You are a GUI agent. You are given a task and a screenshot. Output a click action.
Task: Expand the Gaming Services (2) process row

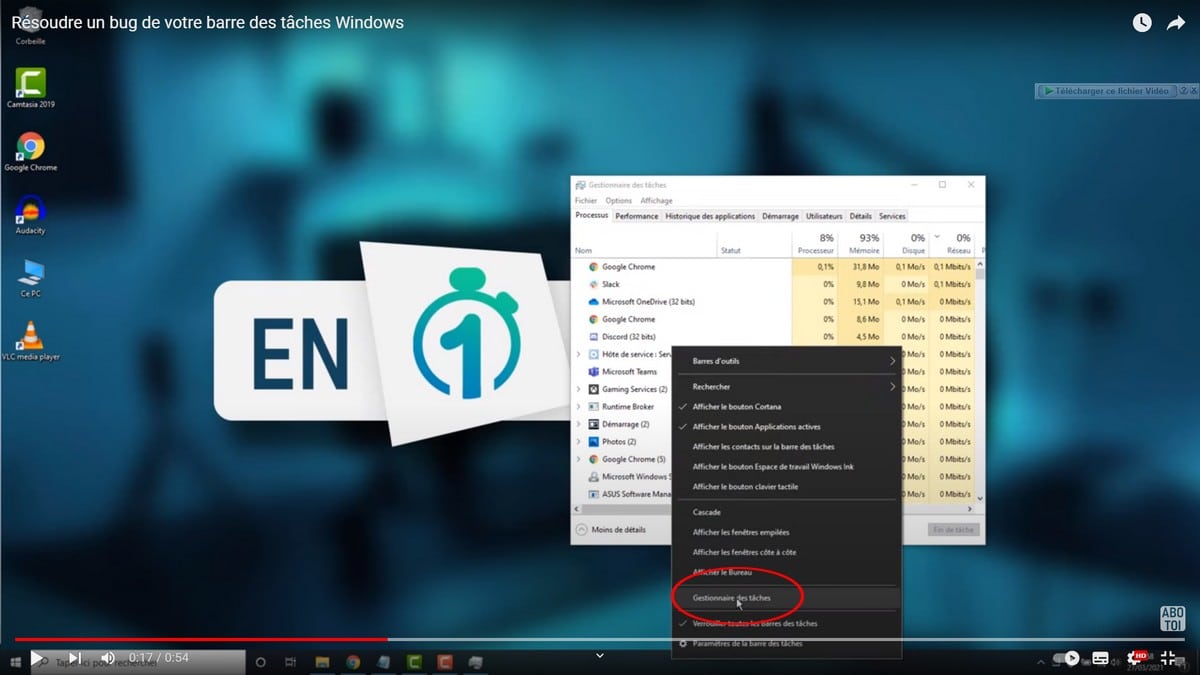point(579,389)
